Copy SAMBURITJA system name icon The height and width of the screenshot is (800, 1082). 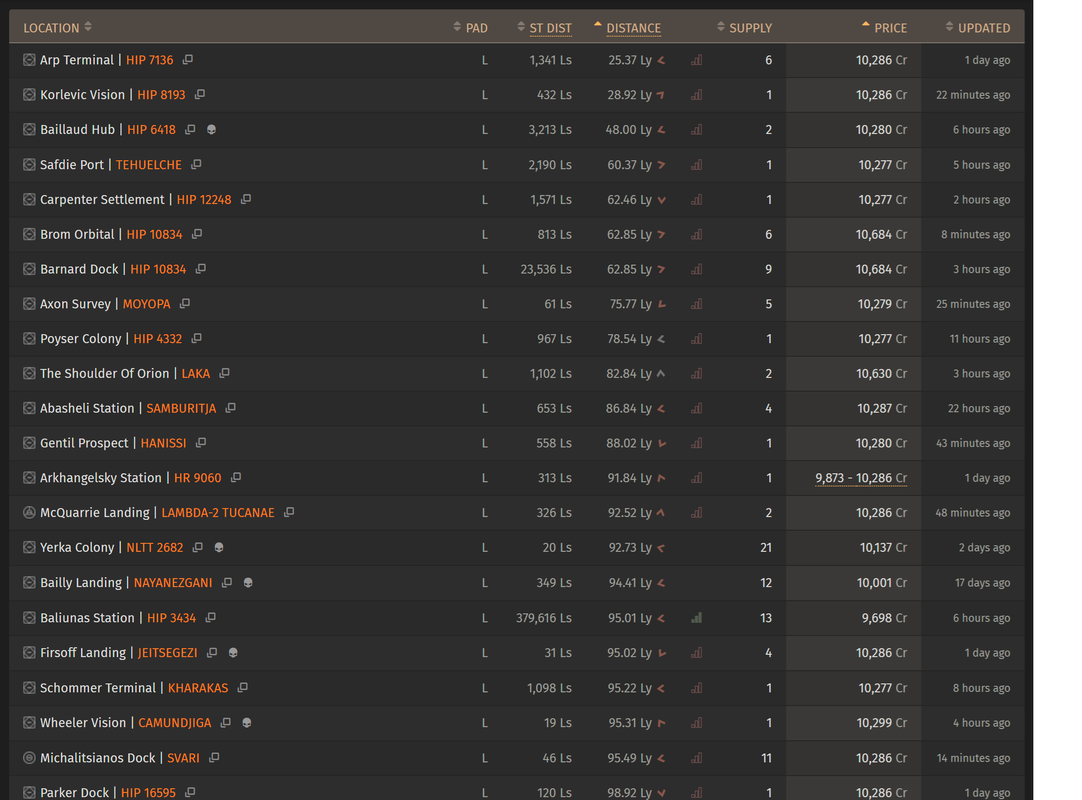pyautogui.click(x=230, y=408)
